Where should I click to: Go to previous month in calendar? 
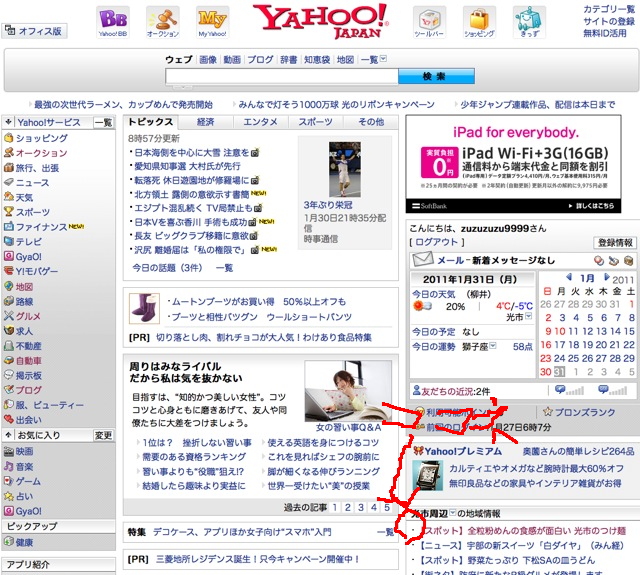click(x=569, y=278)
